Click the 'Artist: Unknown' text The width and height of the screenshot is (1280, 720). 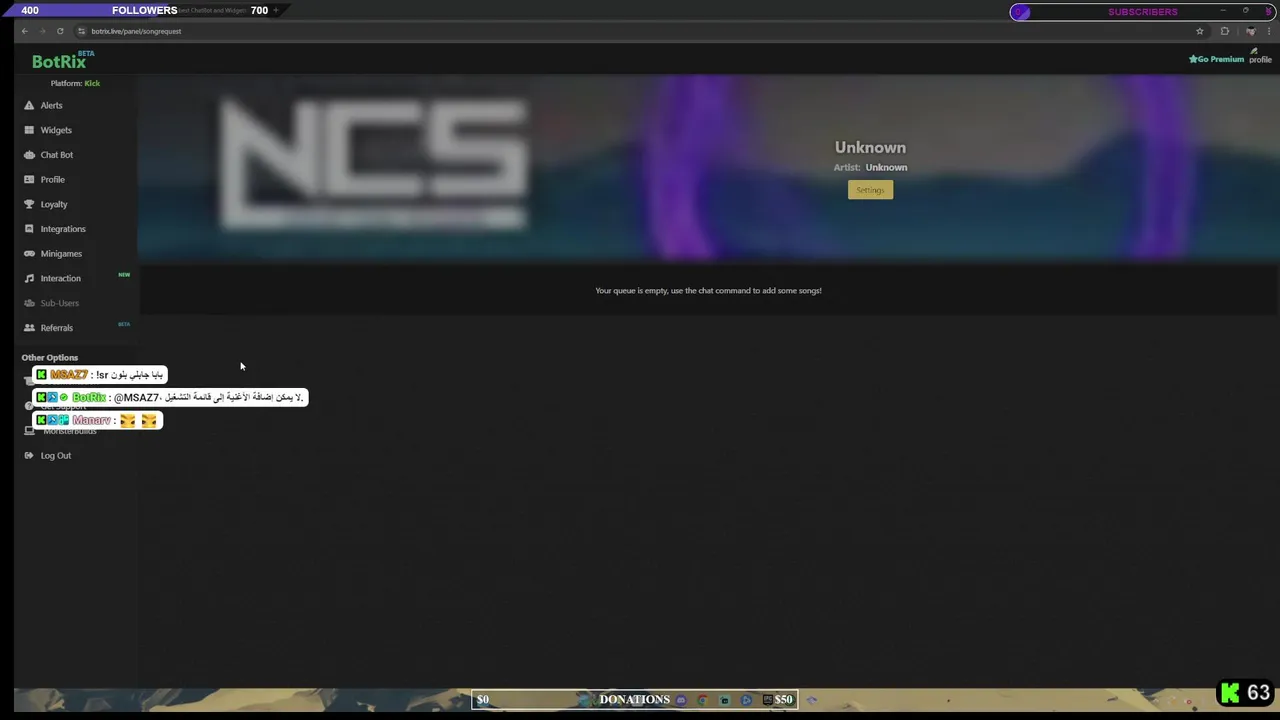pyautogui.click(x=870, y=167)
